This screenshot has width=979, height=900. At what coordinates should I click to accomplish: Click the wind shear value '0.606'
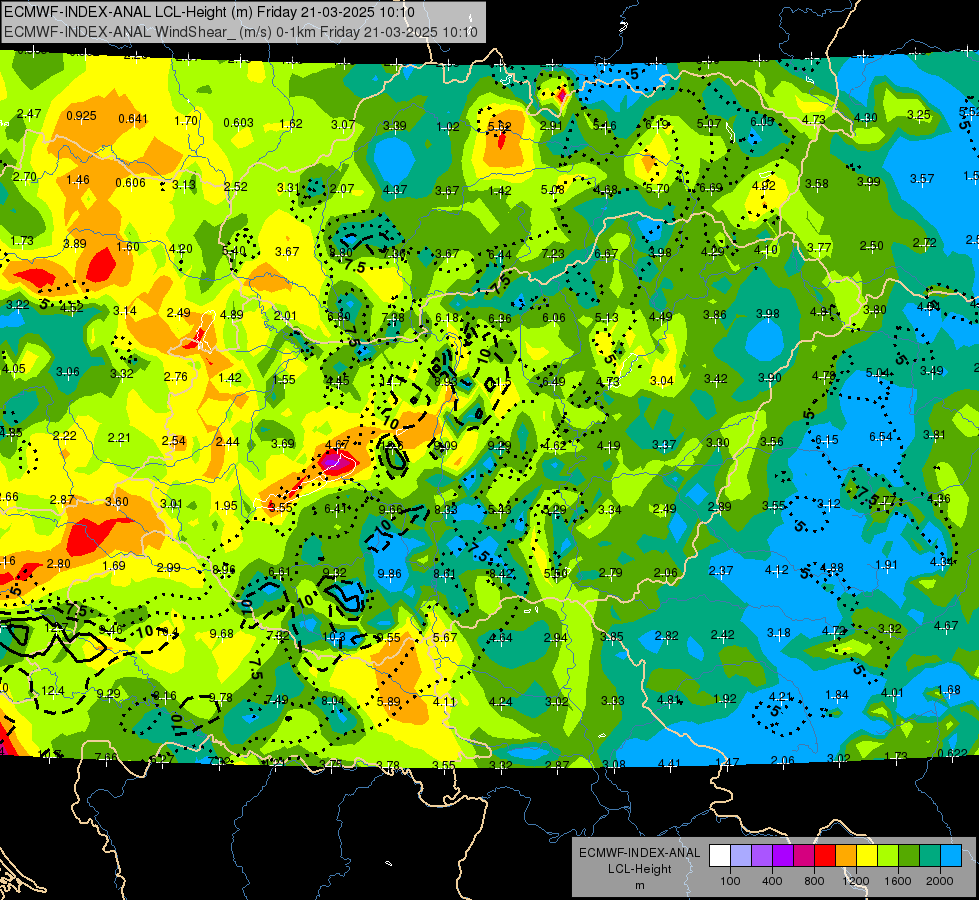[130, 182]
